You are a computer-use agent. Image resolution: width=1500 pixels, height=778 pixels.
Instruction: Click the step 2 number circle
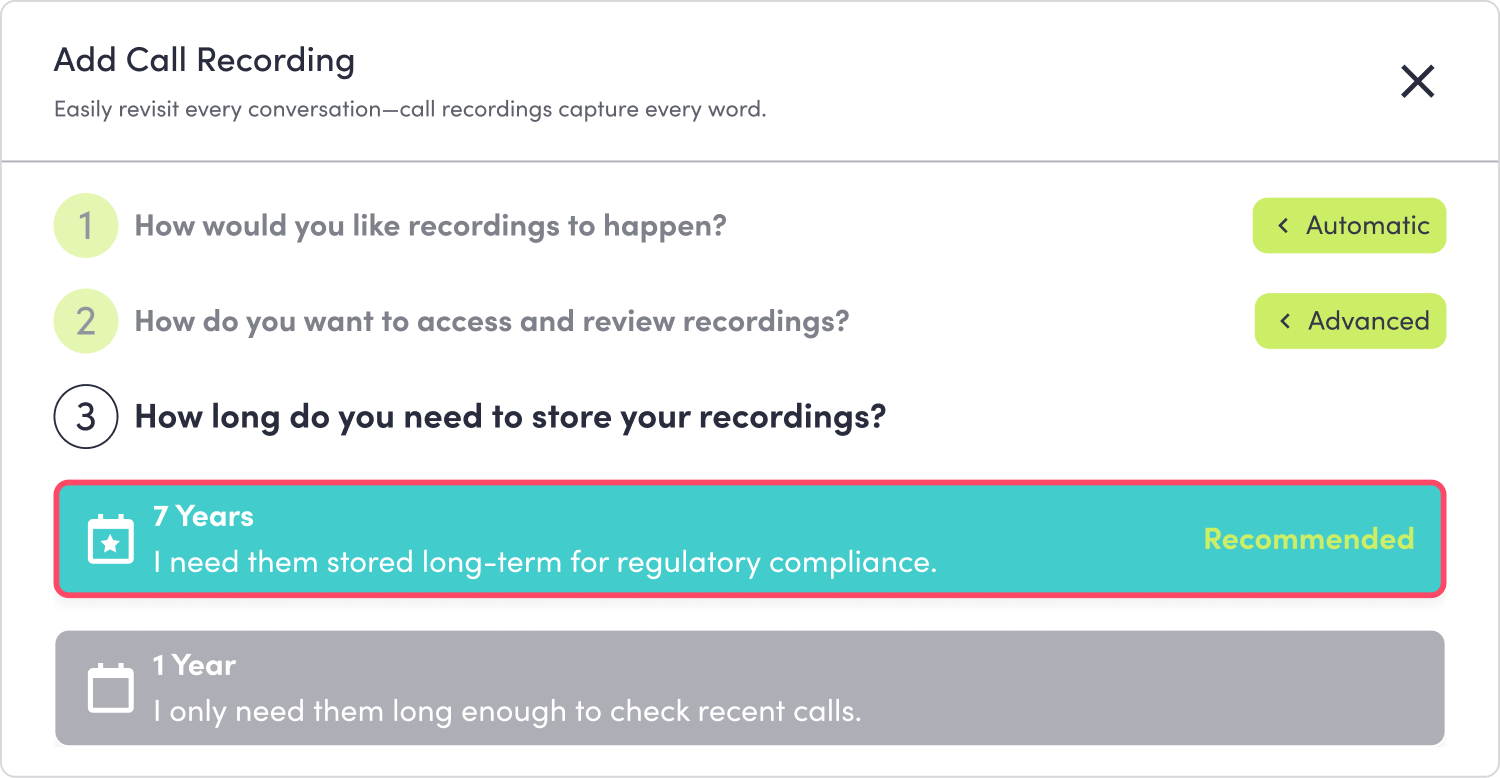point(86,322)
